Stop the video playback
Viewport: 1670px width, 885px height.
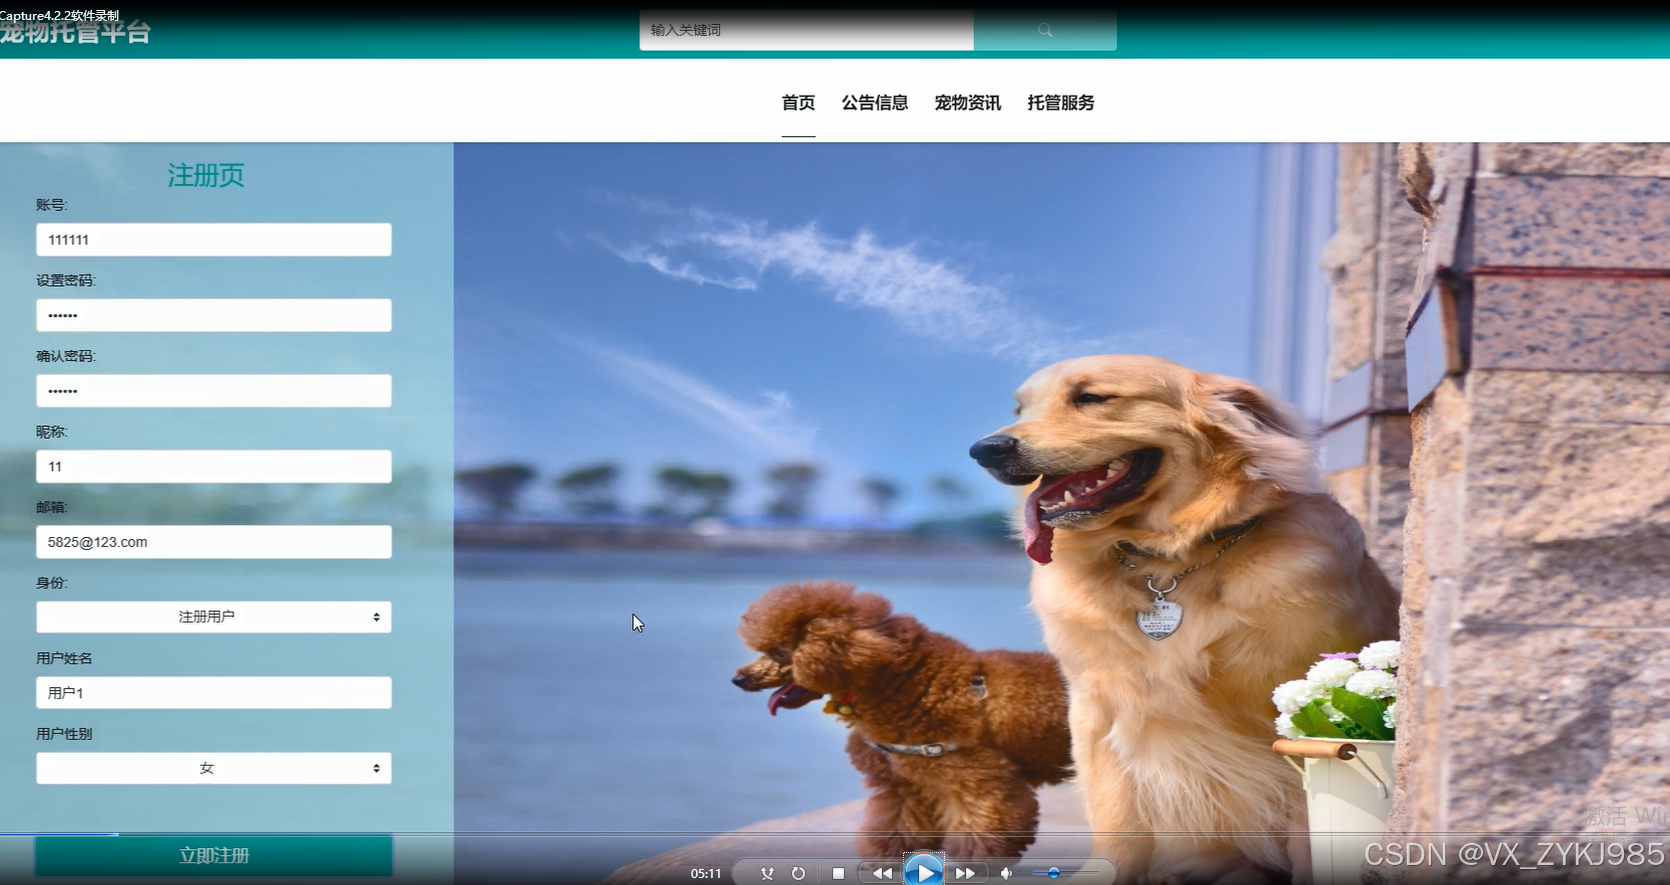(x=838, y=873)
